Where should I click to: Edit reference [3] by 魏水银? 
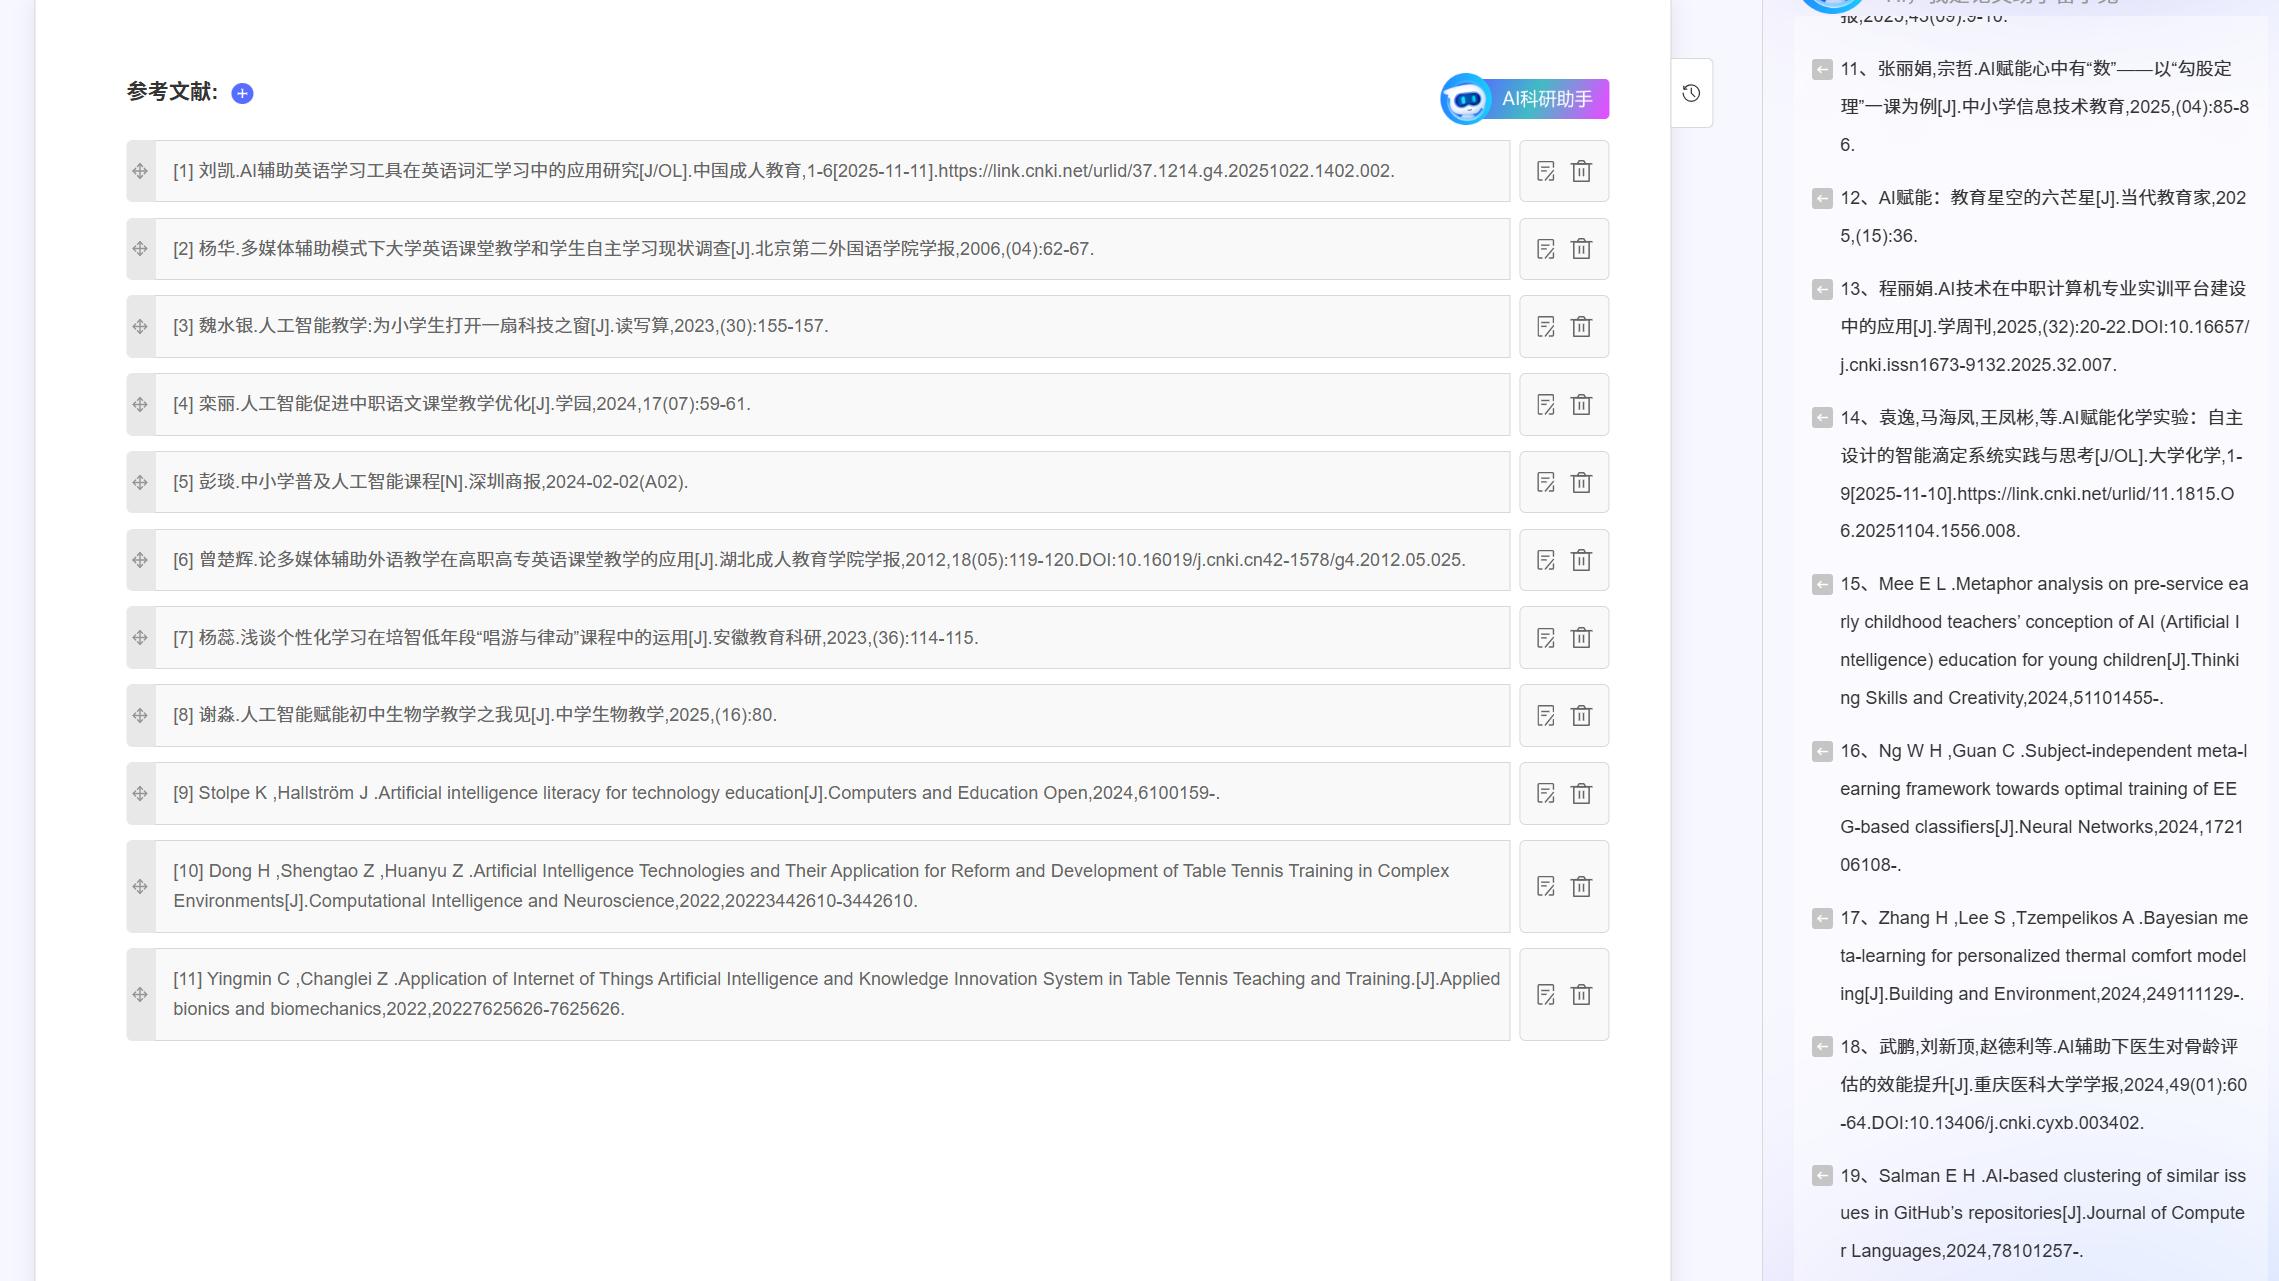click(1545, 327)
